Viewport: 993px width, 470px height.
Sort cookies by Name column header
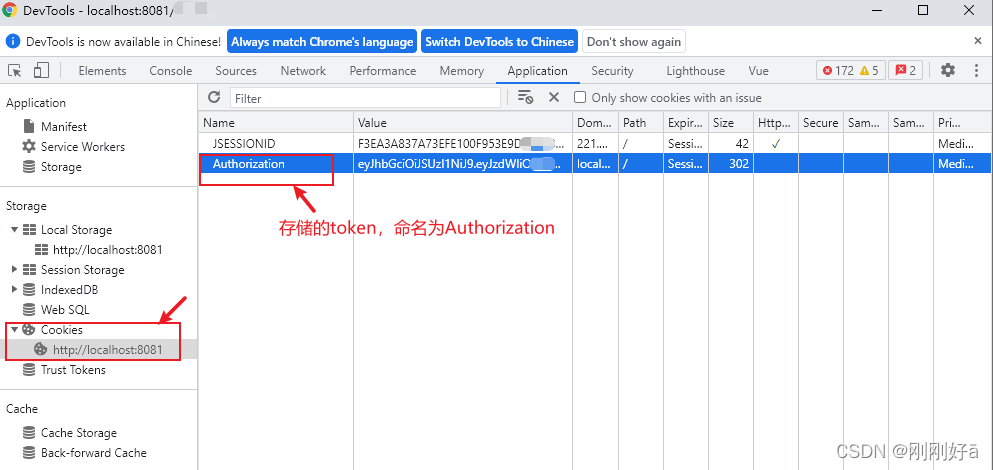[x=276, y=123]
